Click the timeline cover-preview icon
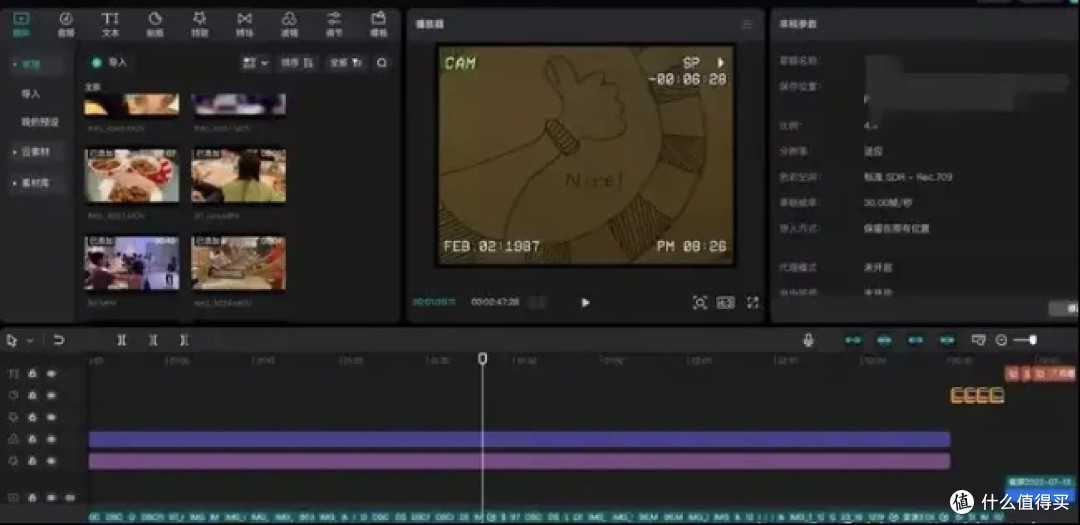Image resolution: width=1080 pixels, height=525 pixels. tap(979, 340)
